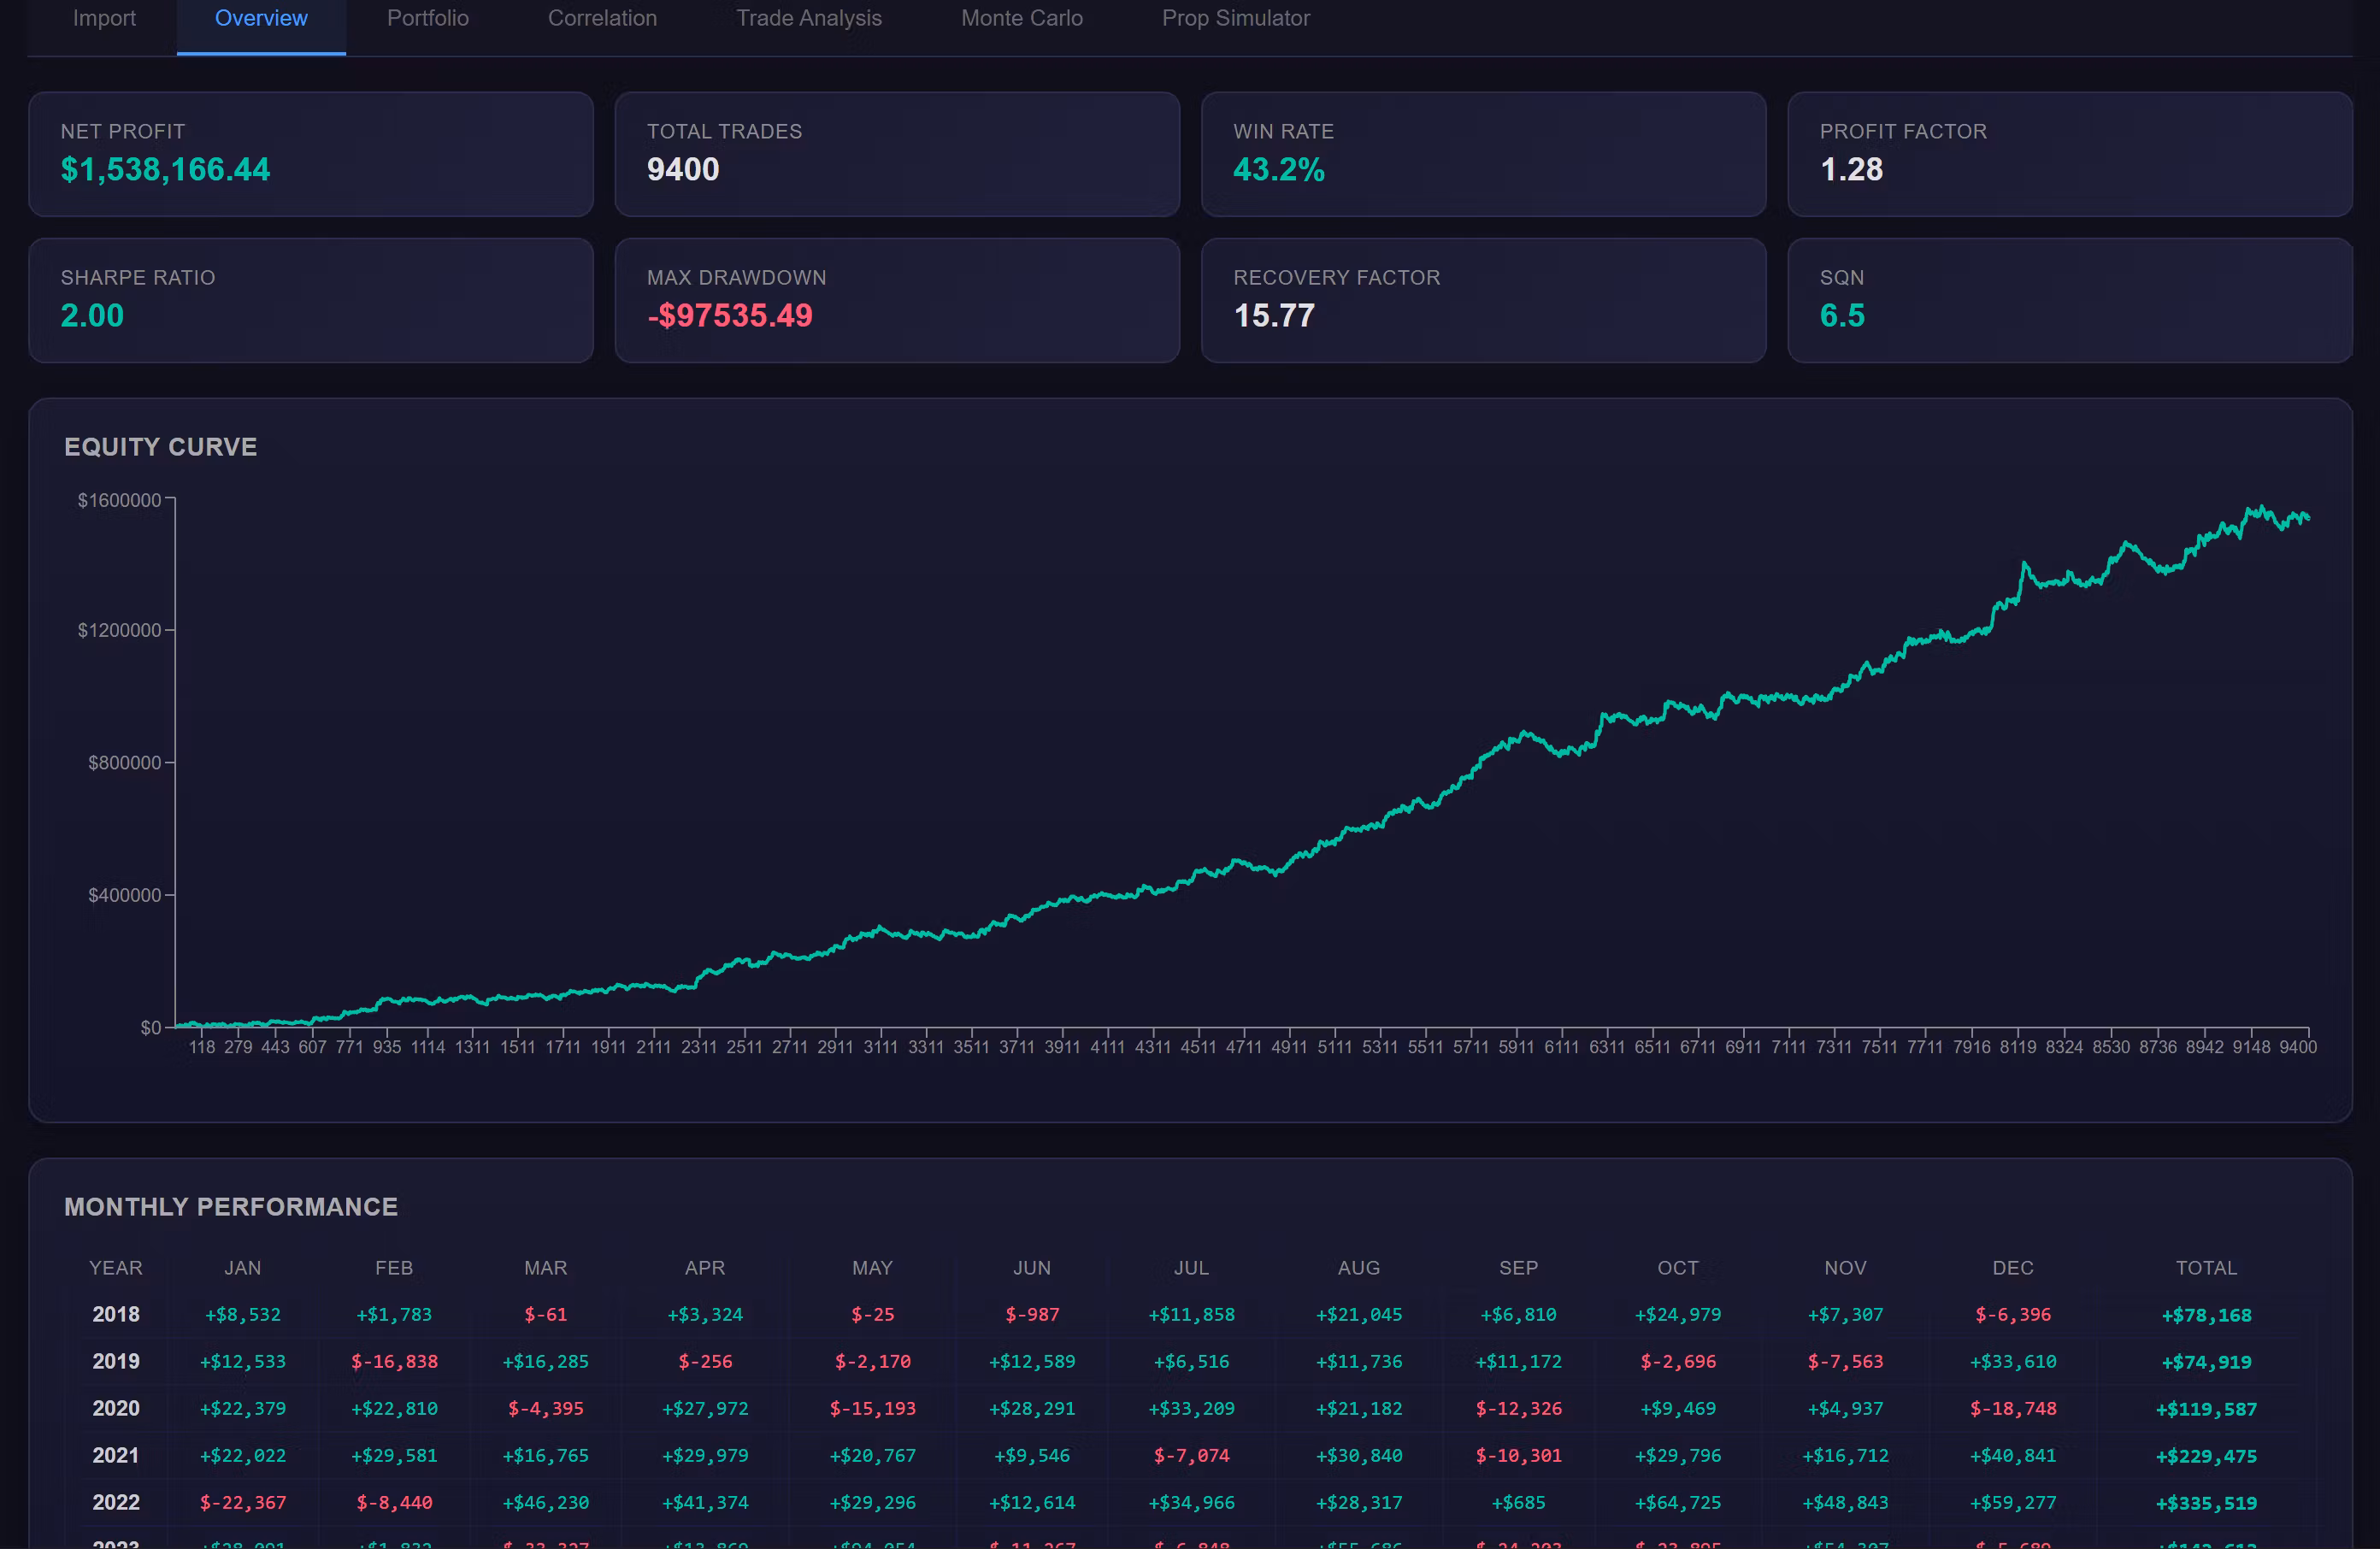Viewport: 2380px width, 1549px height.
Task: Switch to the Monte Carlo tab
Action: coord(1021,18)
